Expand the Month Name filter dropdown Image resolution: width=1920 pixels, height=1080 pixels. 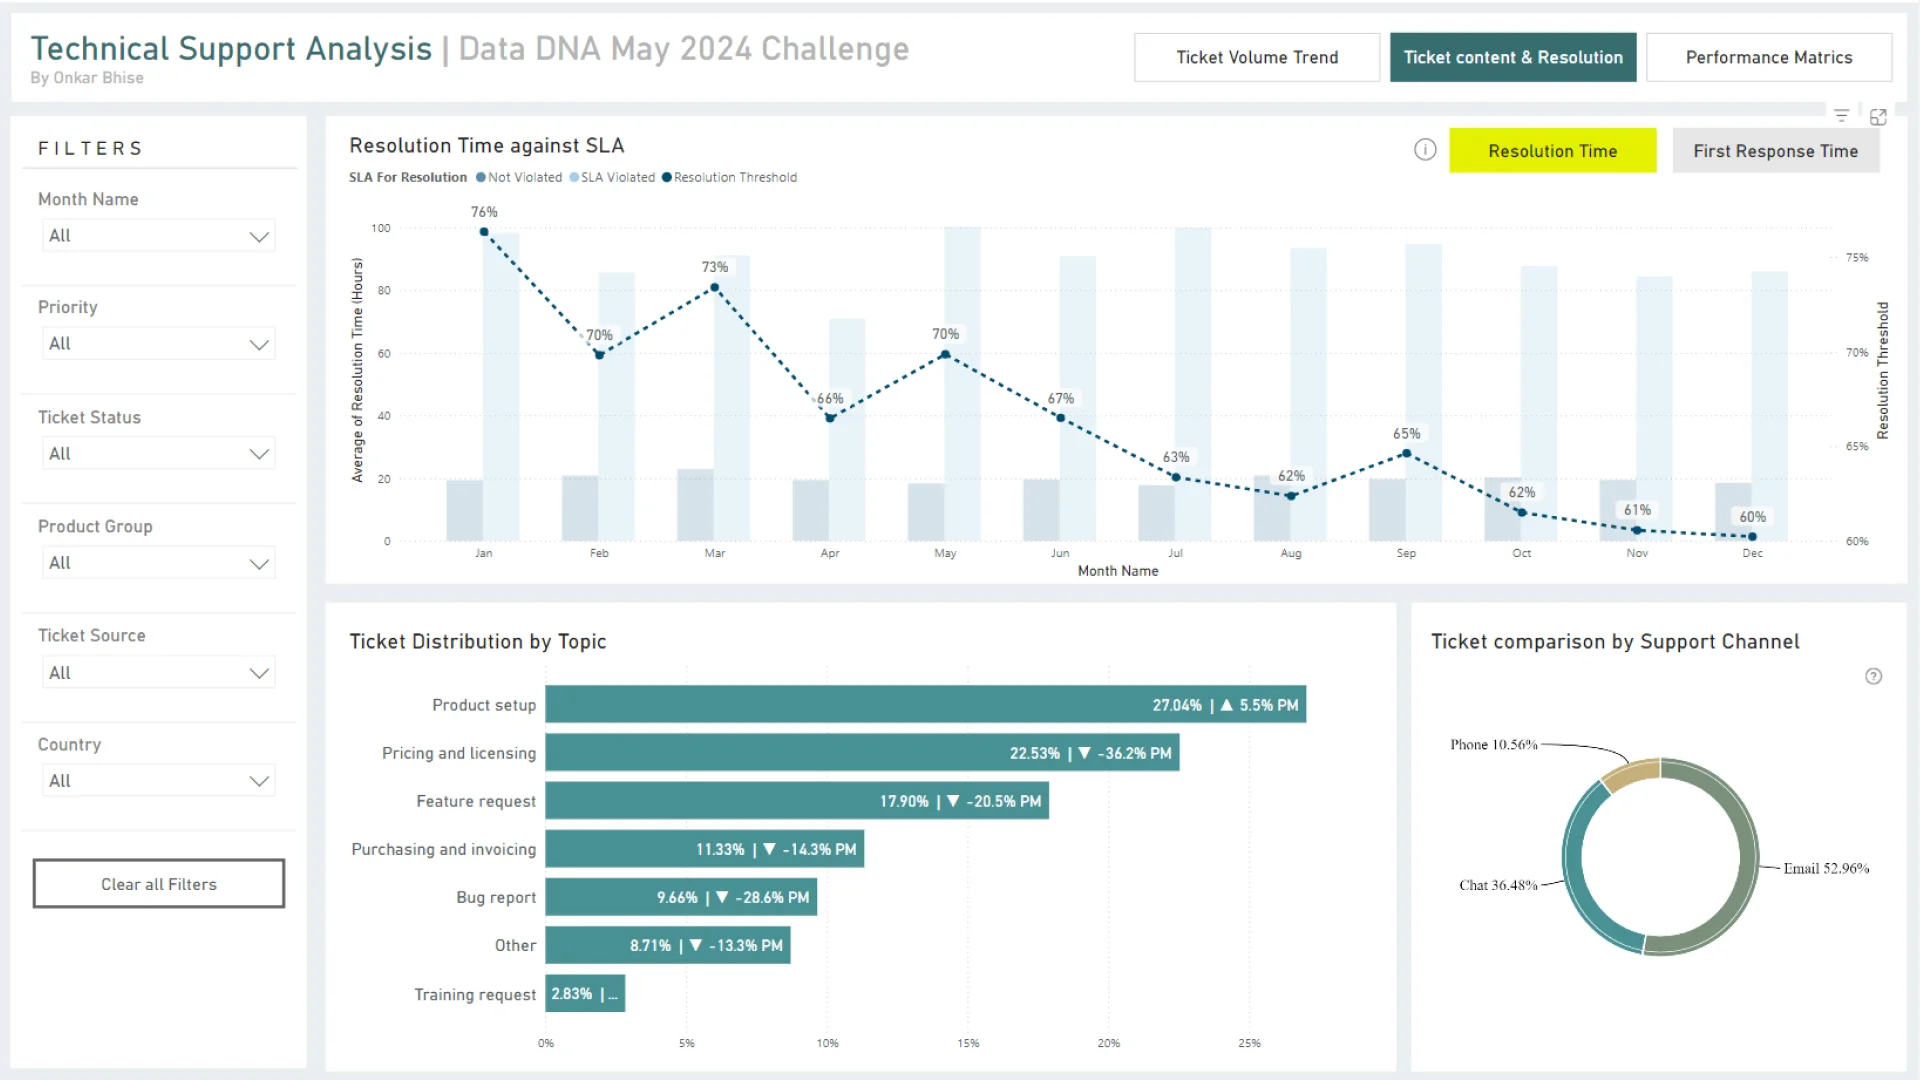[160, 236]
